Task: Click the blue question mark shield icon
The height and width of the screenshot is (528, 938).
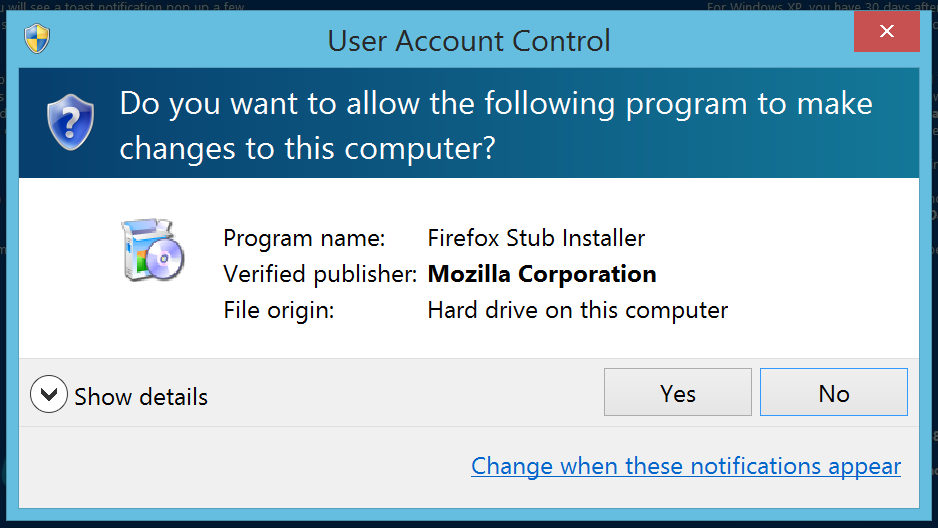Action: pos(69,123)
